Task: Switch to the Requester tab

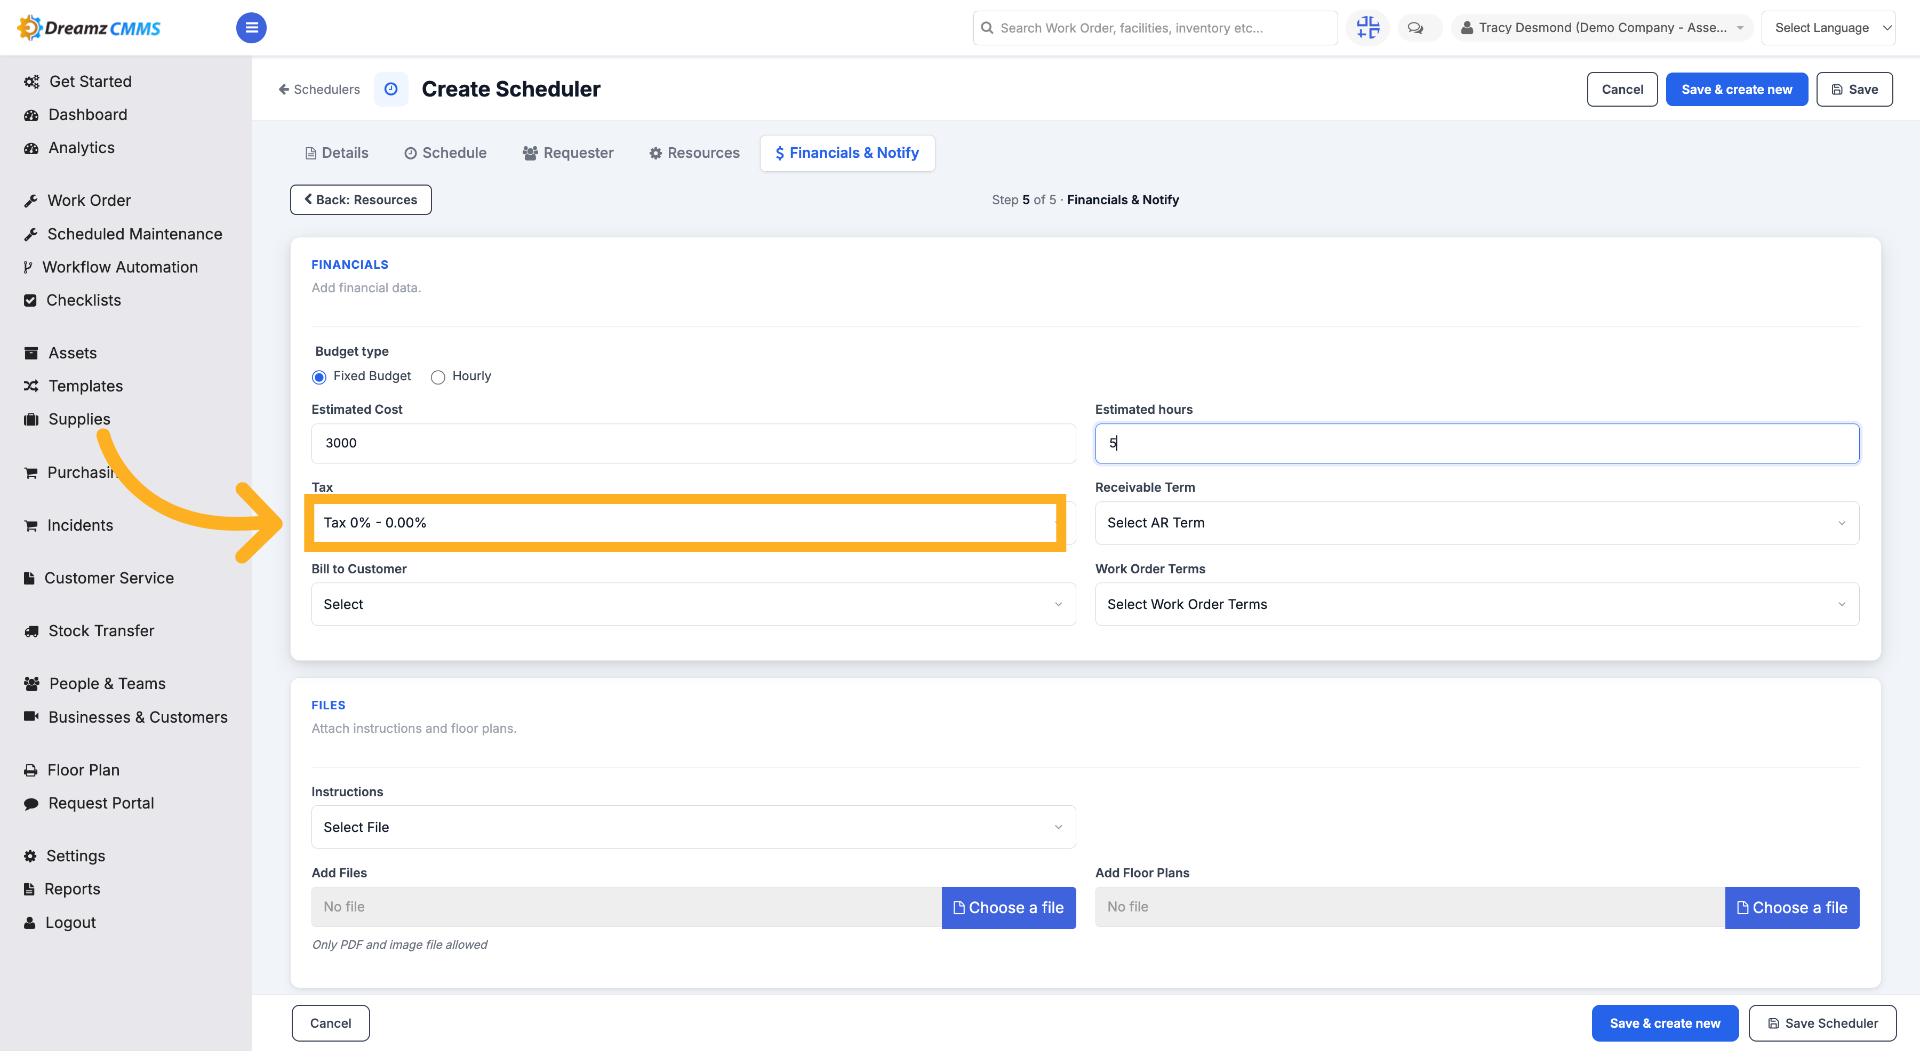Action: [568, 153]
